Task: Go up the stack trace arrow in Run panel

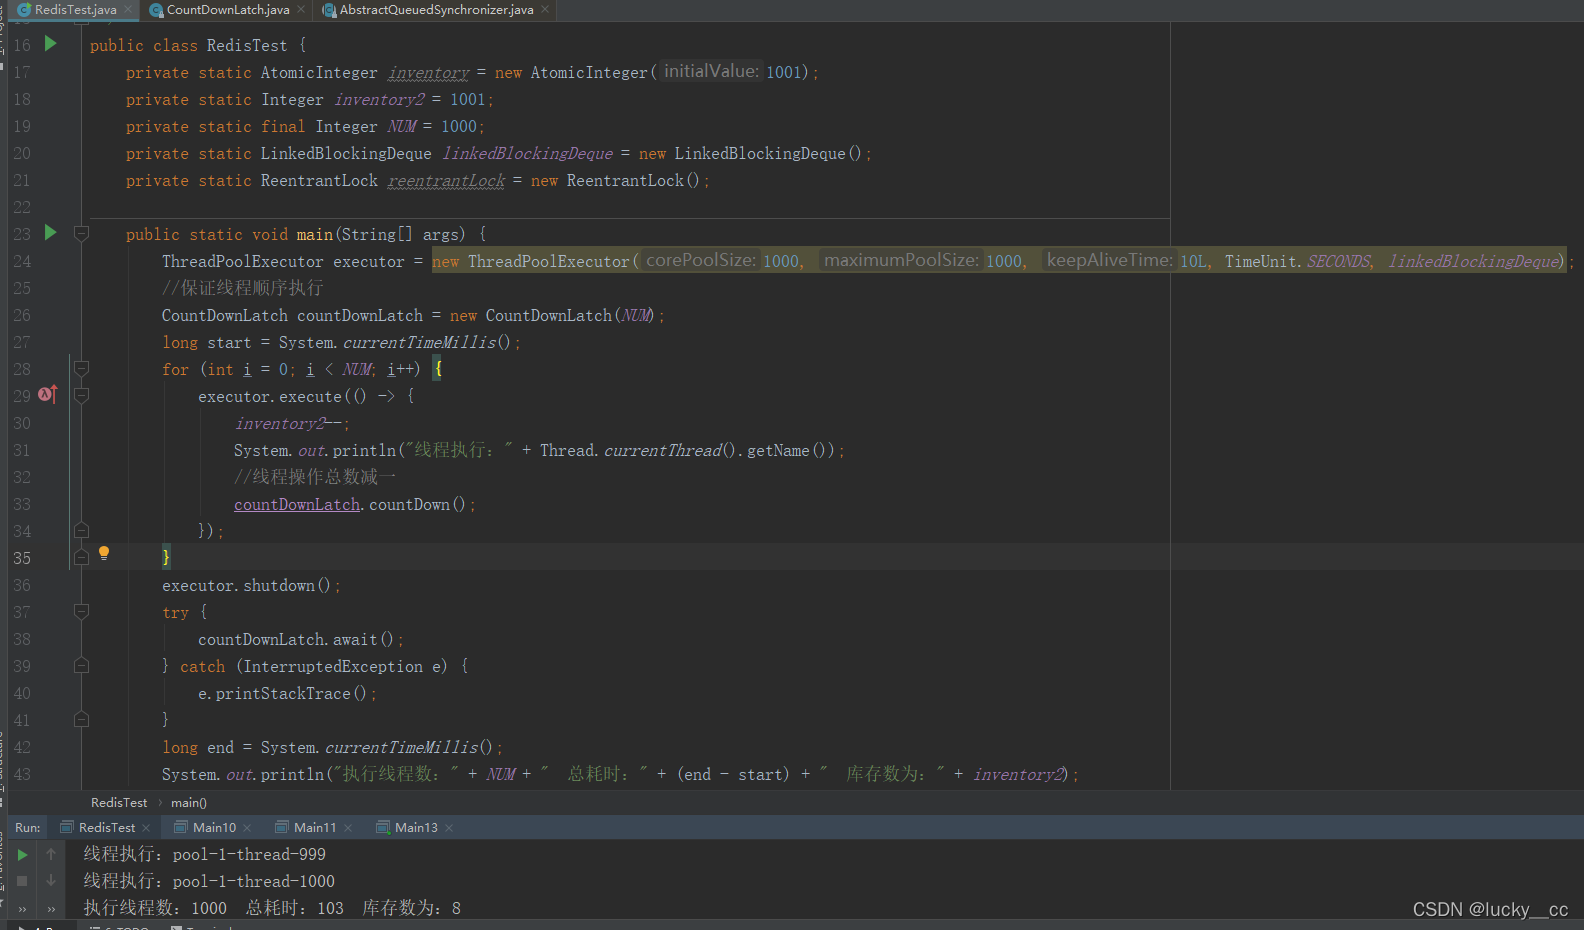Action: 51,854
